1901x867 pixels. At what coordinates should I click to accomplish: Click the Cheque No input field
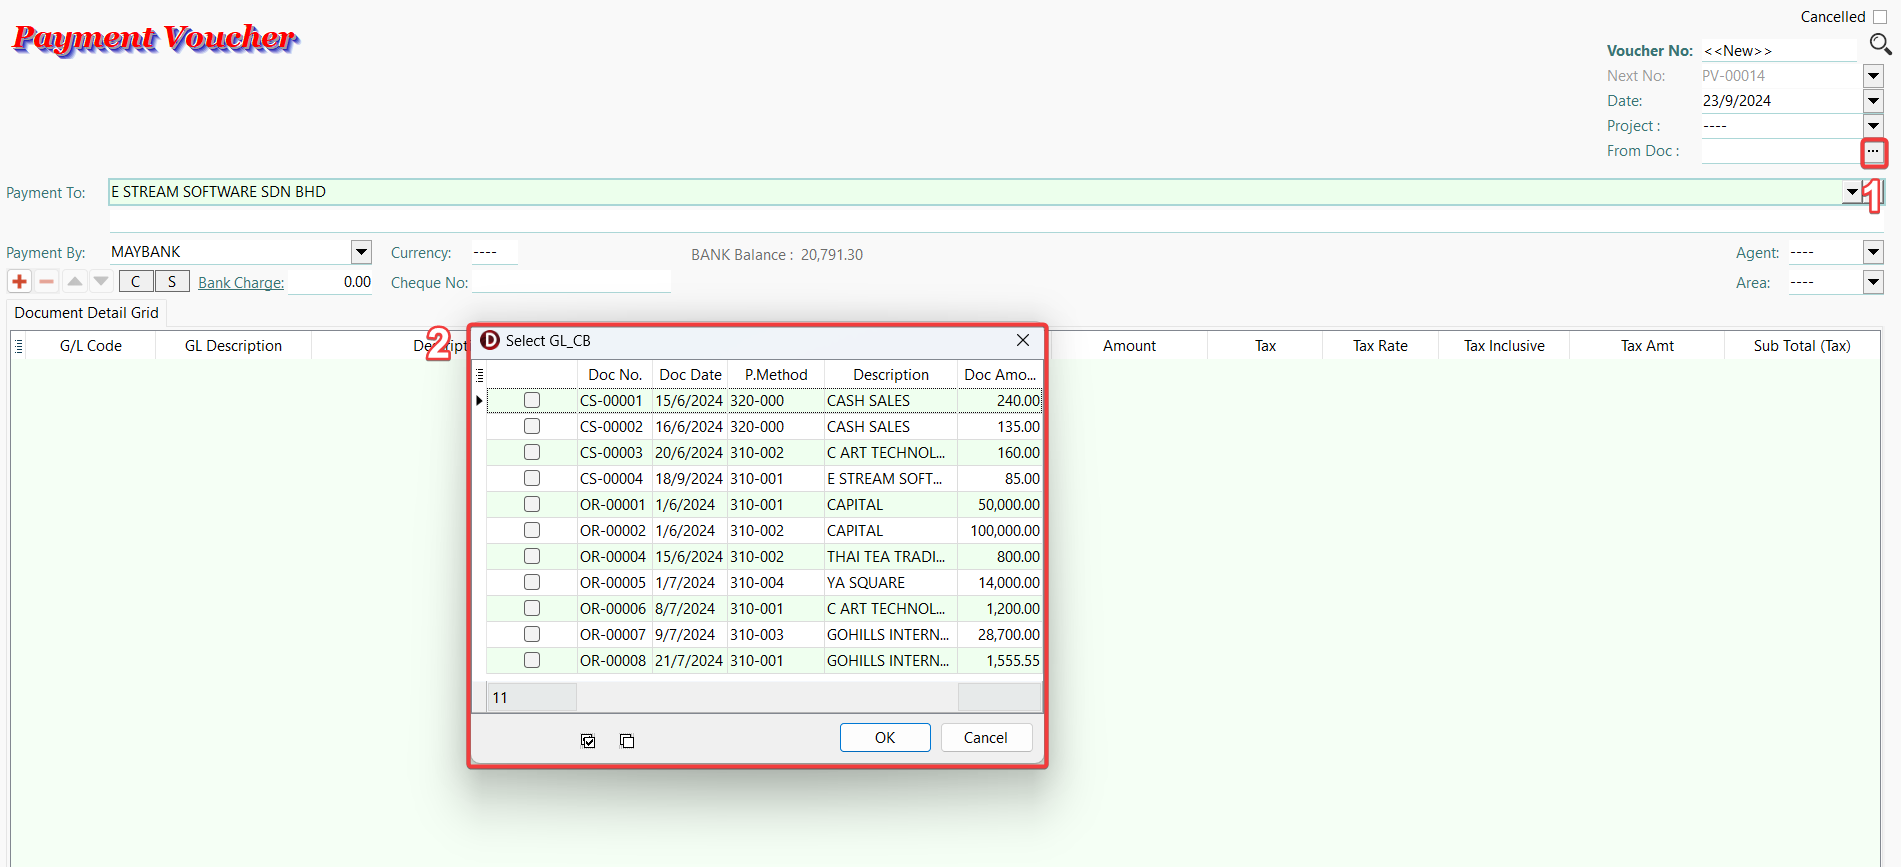pos(570,283)
